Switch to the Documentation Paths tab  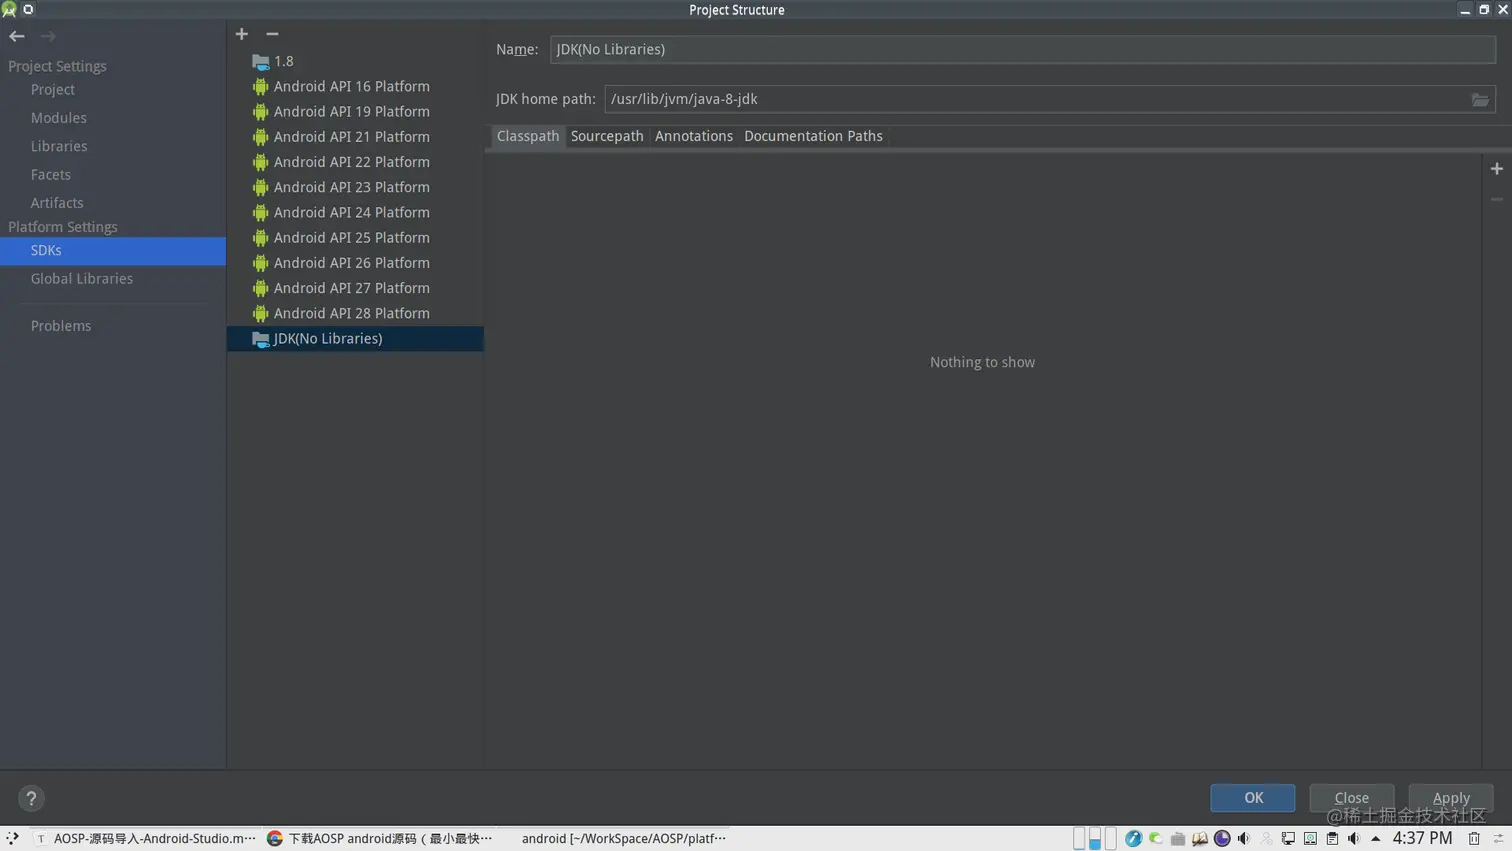tap(813, 136)
